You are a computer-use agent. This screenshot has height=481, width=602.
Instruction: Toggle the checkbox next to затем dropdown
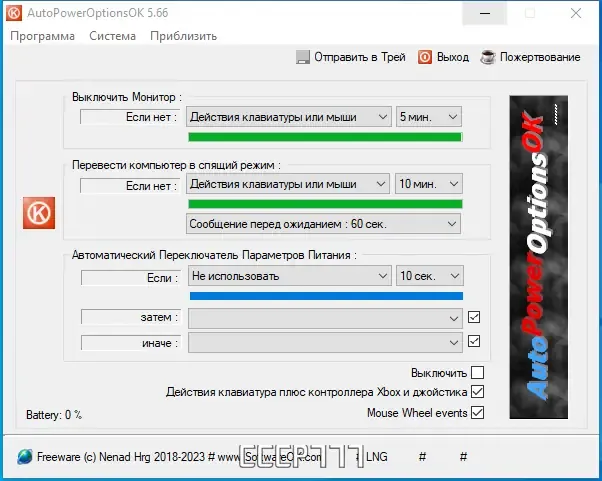474,317
